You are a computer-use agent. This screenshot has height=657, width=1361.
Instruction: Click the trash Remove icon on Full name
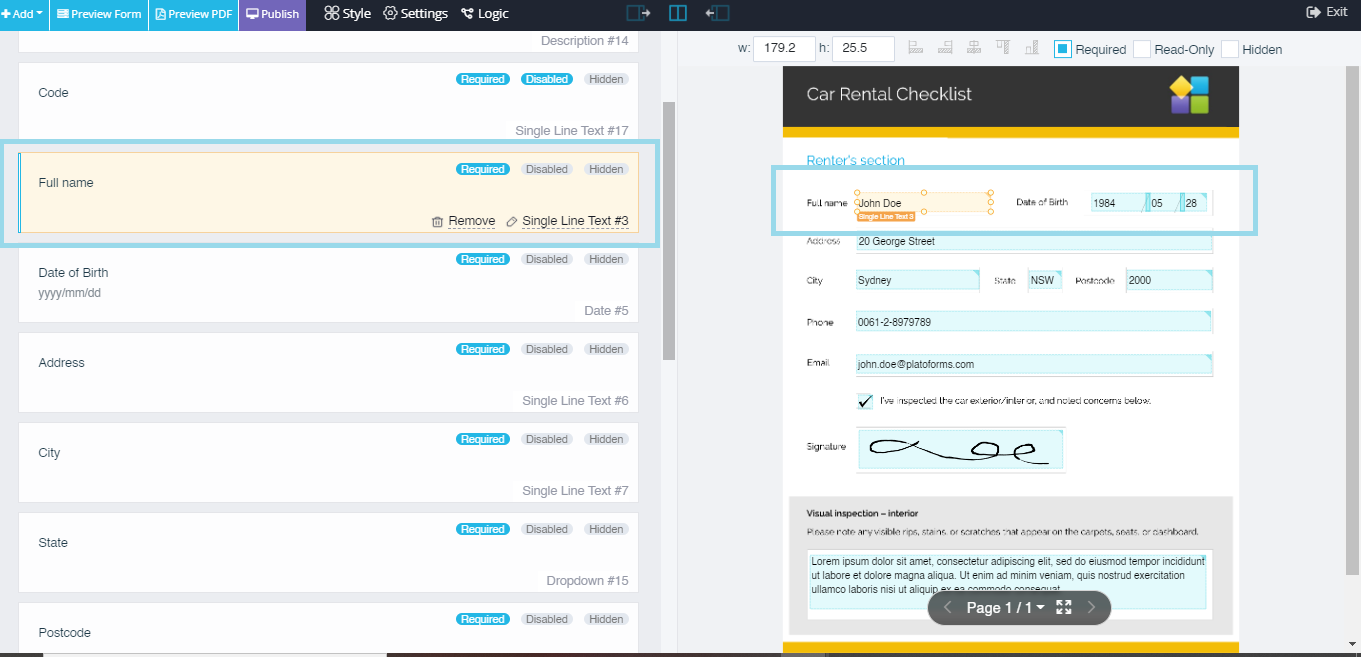[x=437, y=221]
